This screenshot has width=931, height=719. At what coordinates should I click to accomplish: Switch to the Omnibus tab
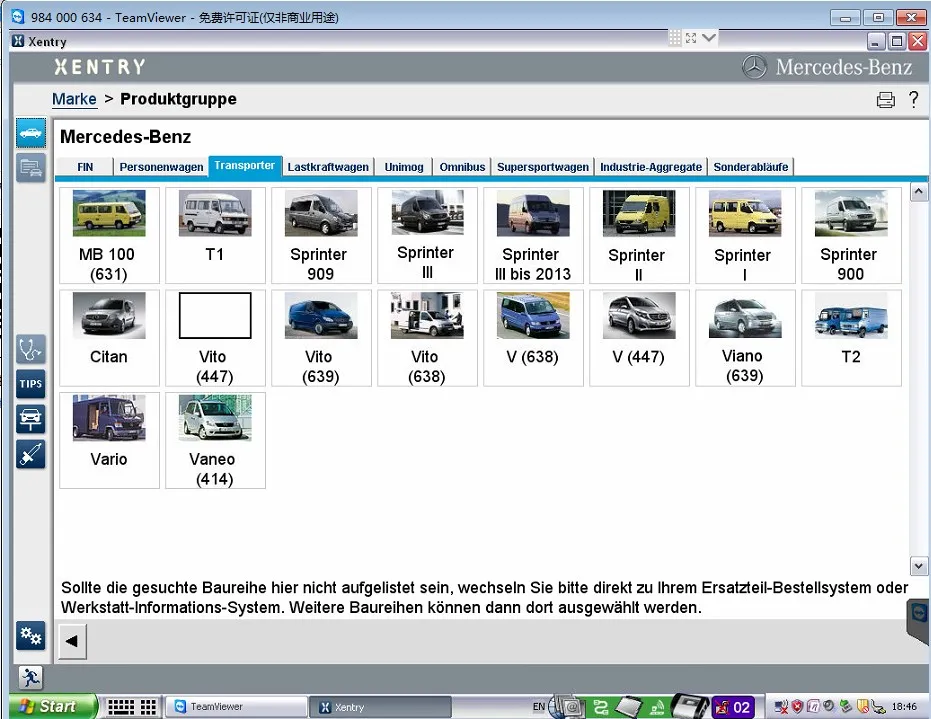click(462, 167)
